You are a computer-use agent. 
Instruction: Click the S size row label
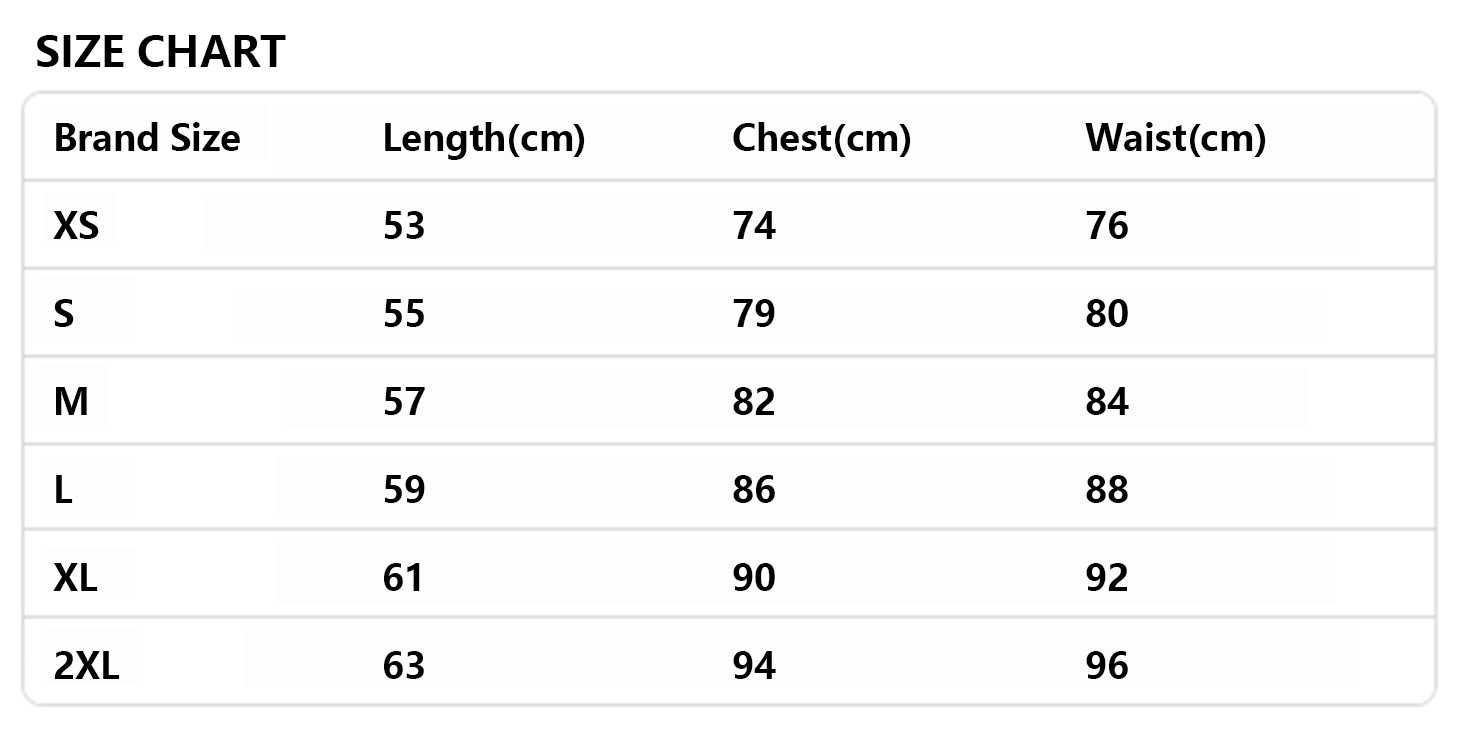[64, 314]
